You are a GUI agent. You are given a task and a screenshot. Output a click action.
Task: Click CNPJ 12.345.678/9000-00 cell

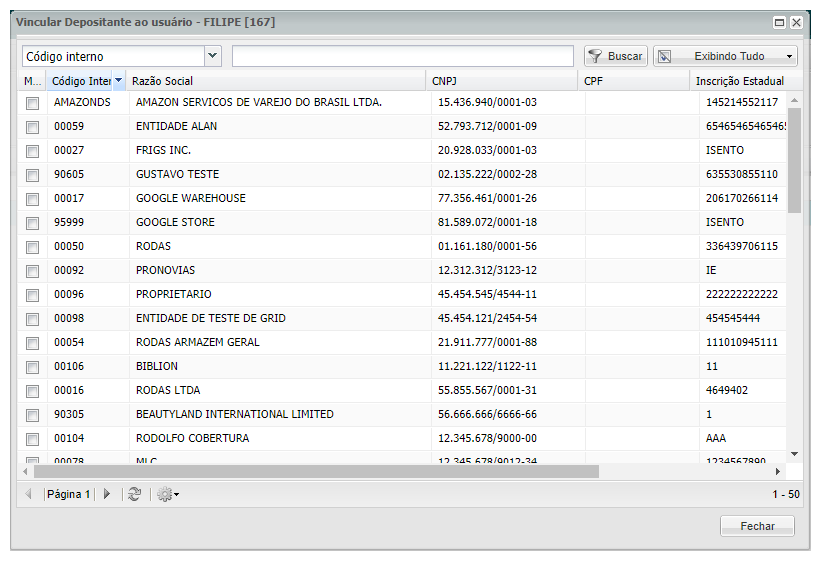[x=487, y=438]
